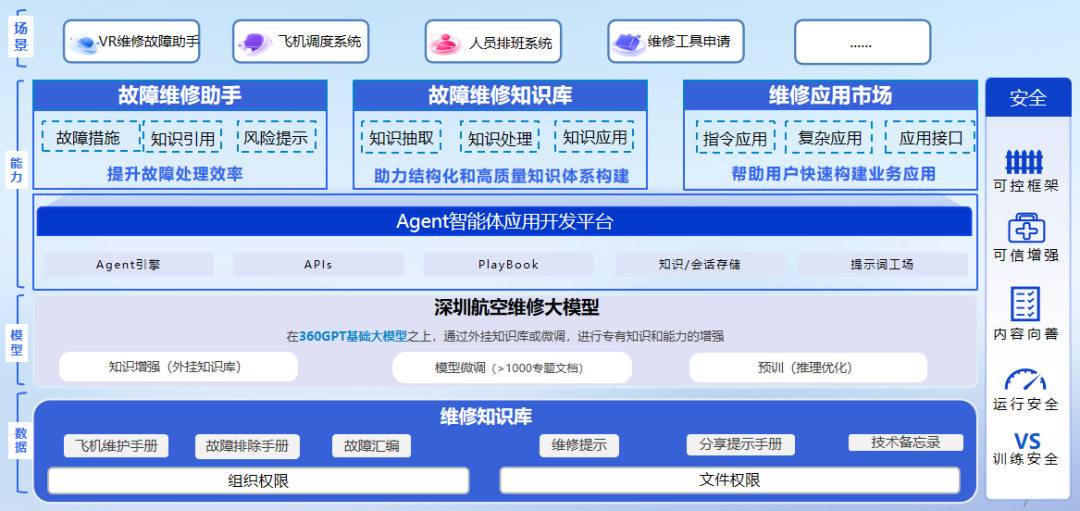Click the 应用接口 dashed box
1080x511 pixels.
click(x=930, y=137)
